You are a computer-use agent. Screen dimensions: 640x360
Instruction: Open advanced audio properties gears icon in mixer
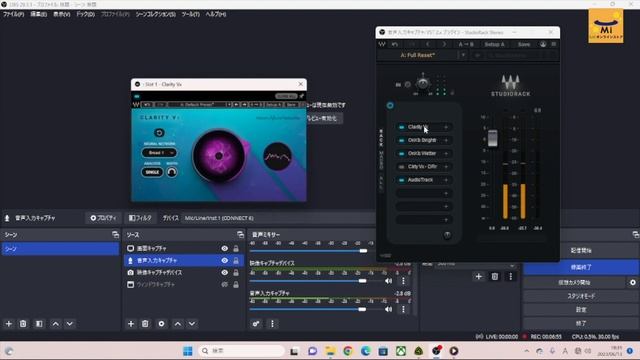(256, 324)
